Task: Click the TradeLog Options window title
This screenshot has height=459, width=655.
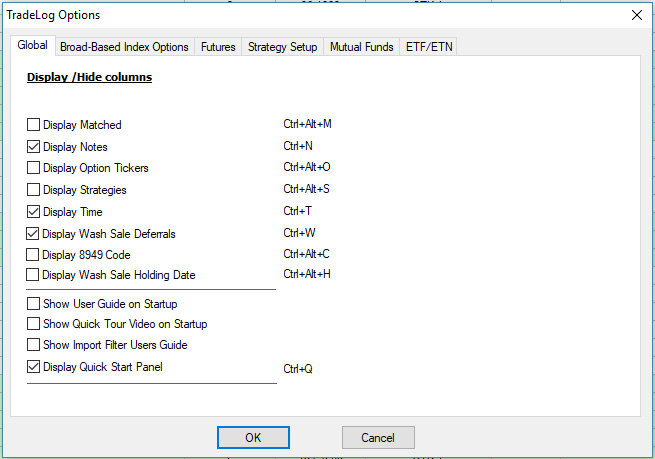Action: point(53,15)
